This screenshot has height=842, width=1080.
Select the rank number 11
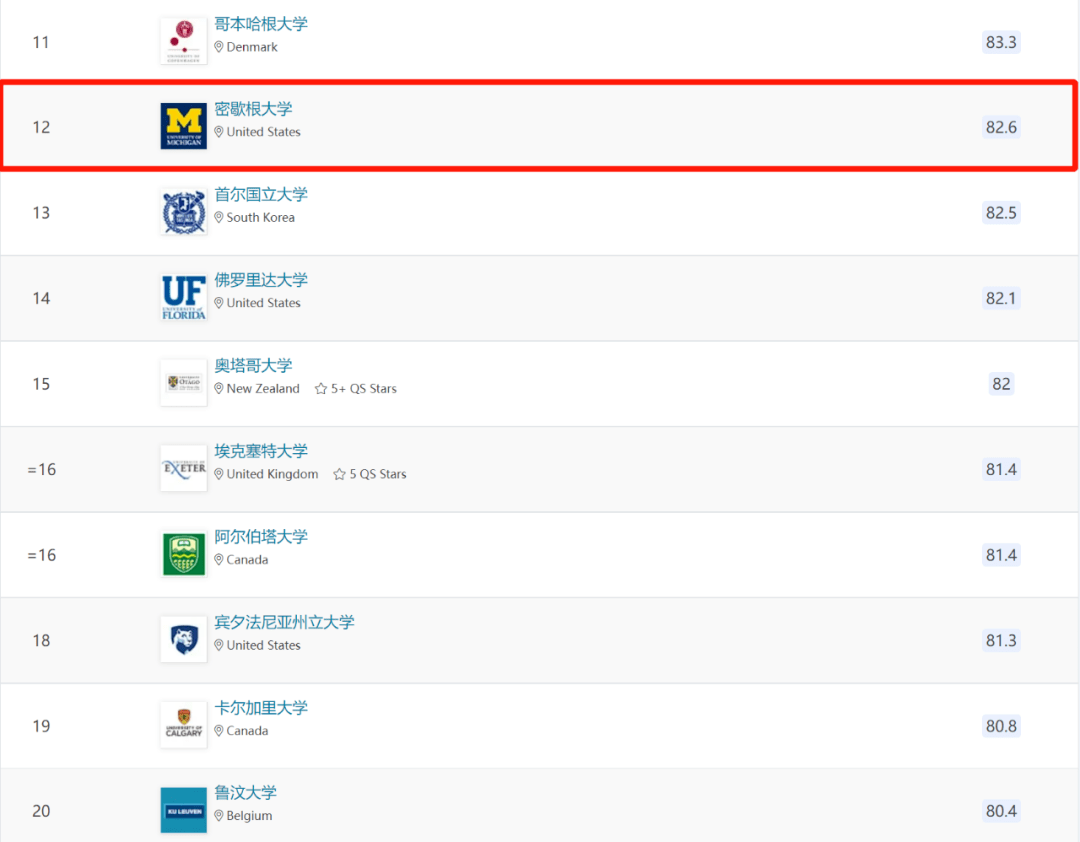point(41,42)
